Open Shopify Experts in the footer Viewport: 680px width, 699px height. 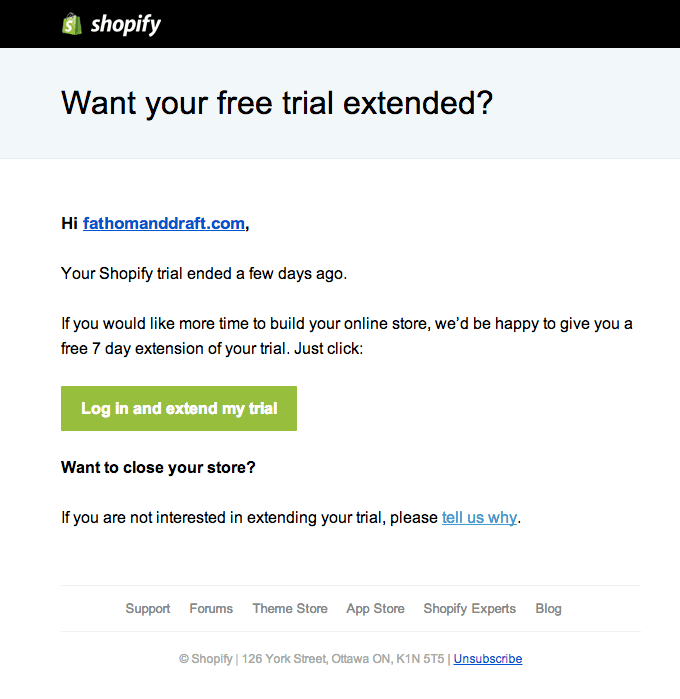coord(470,608)
